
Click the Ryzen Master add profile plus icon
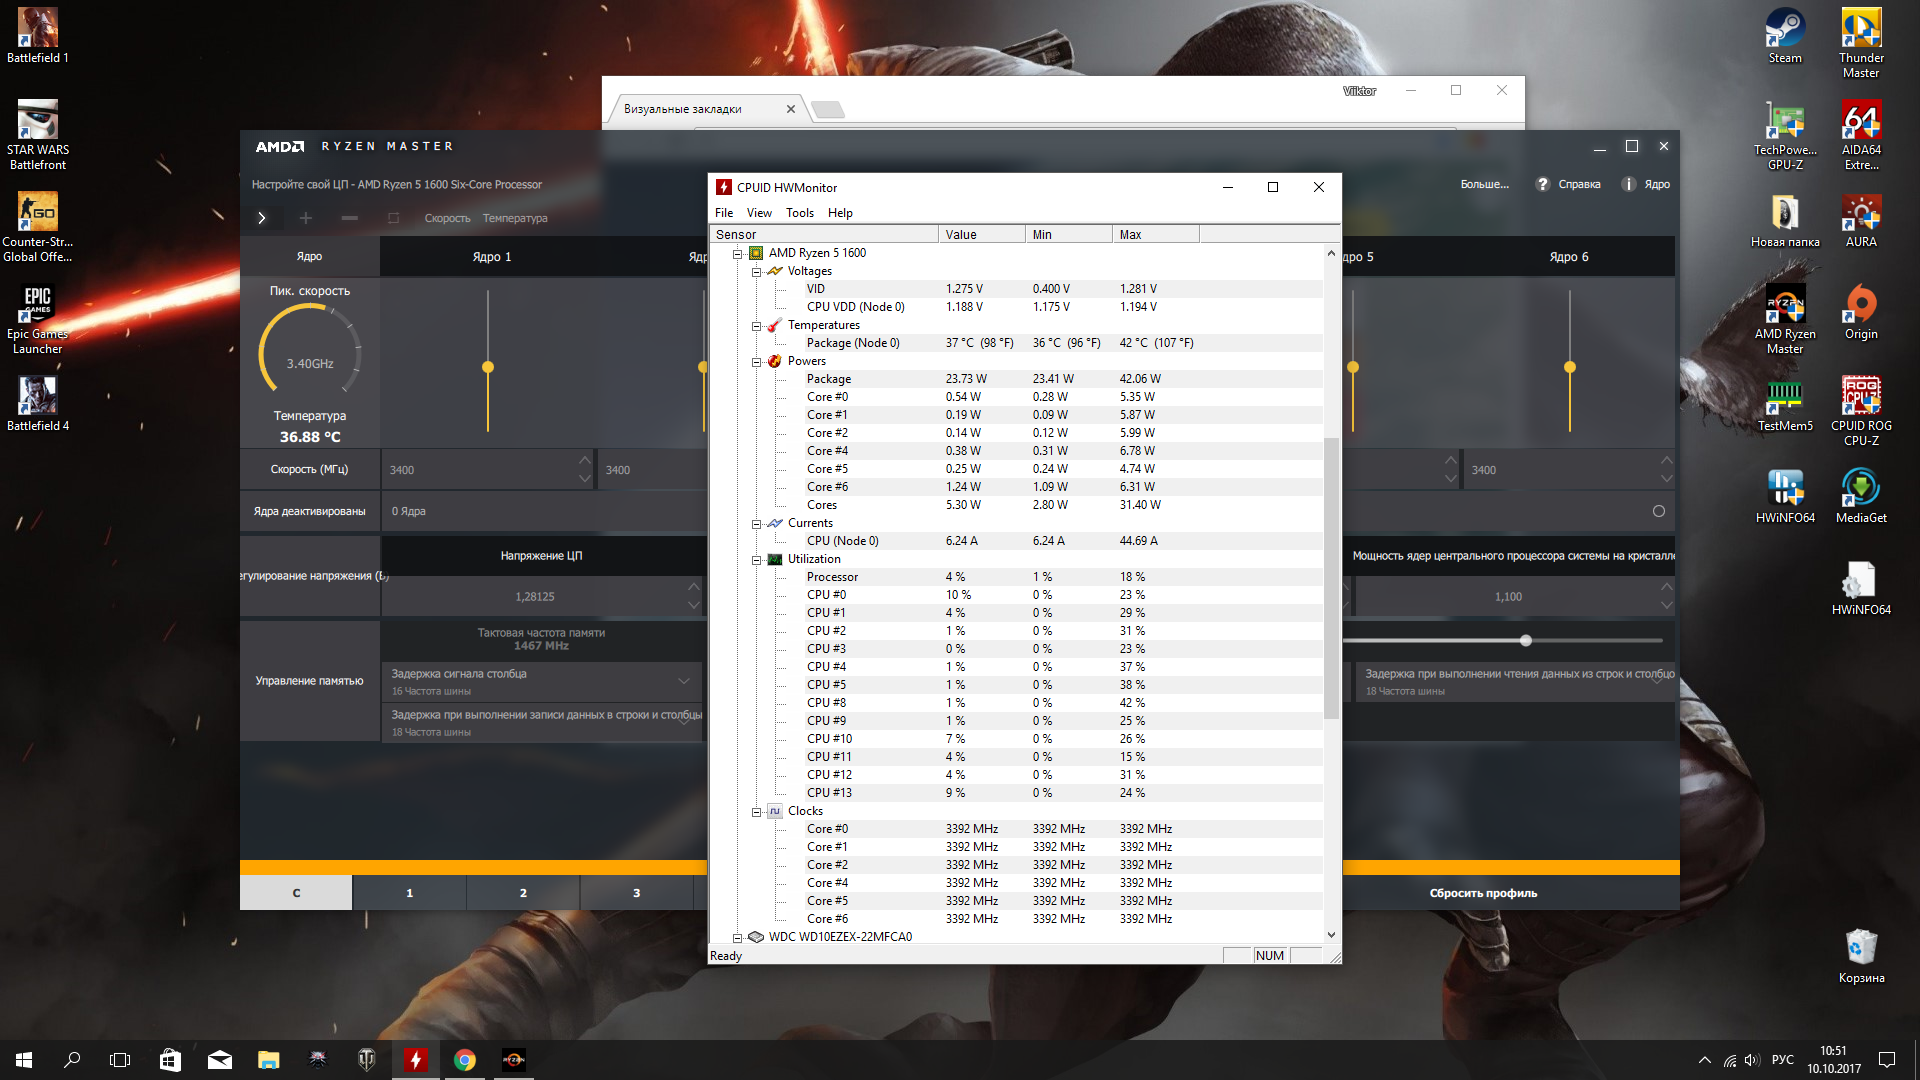point(306,218)
